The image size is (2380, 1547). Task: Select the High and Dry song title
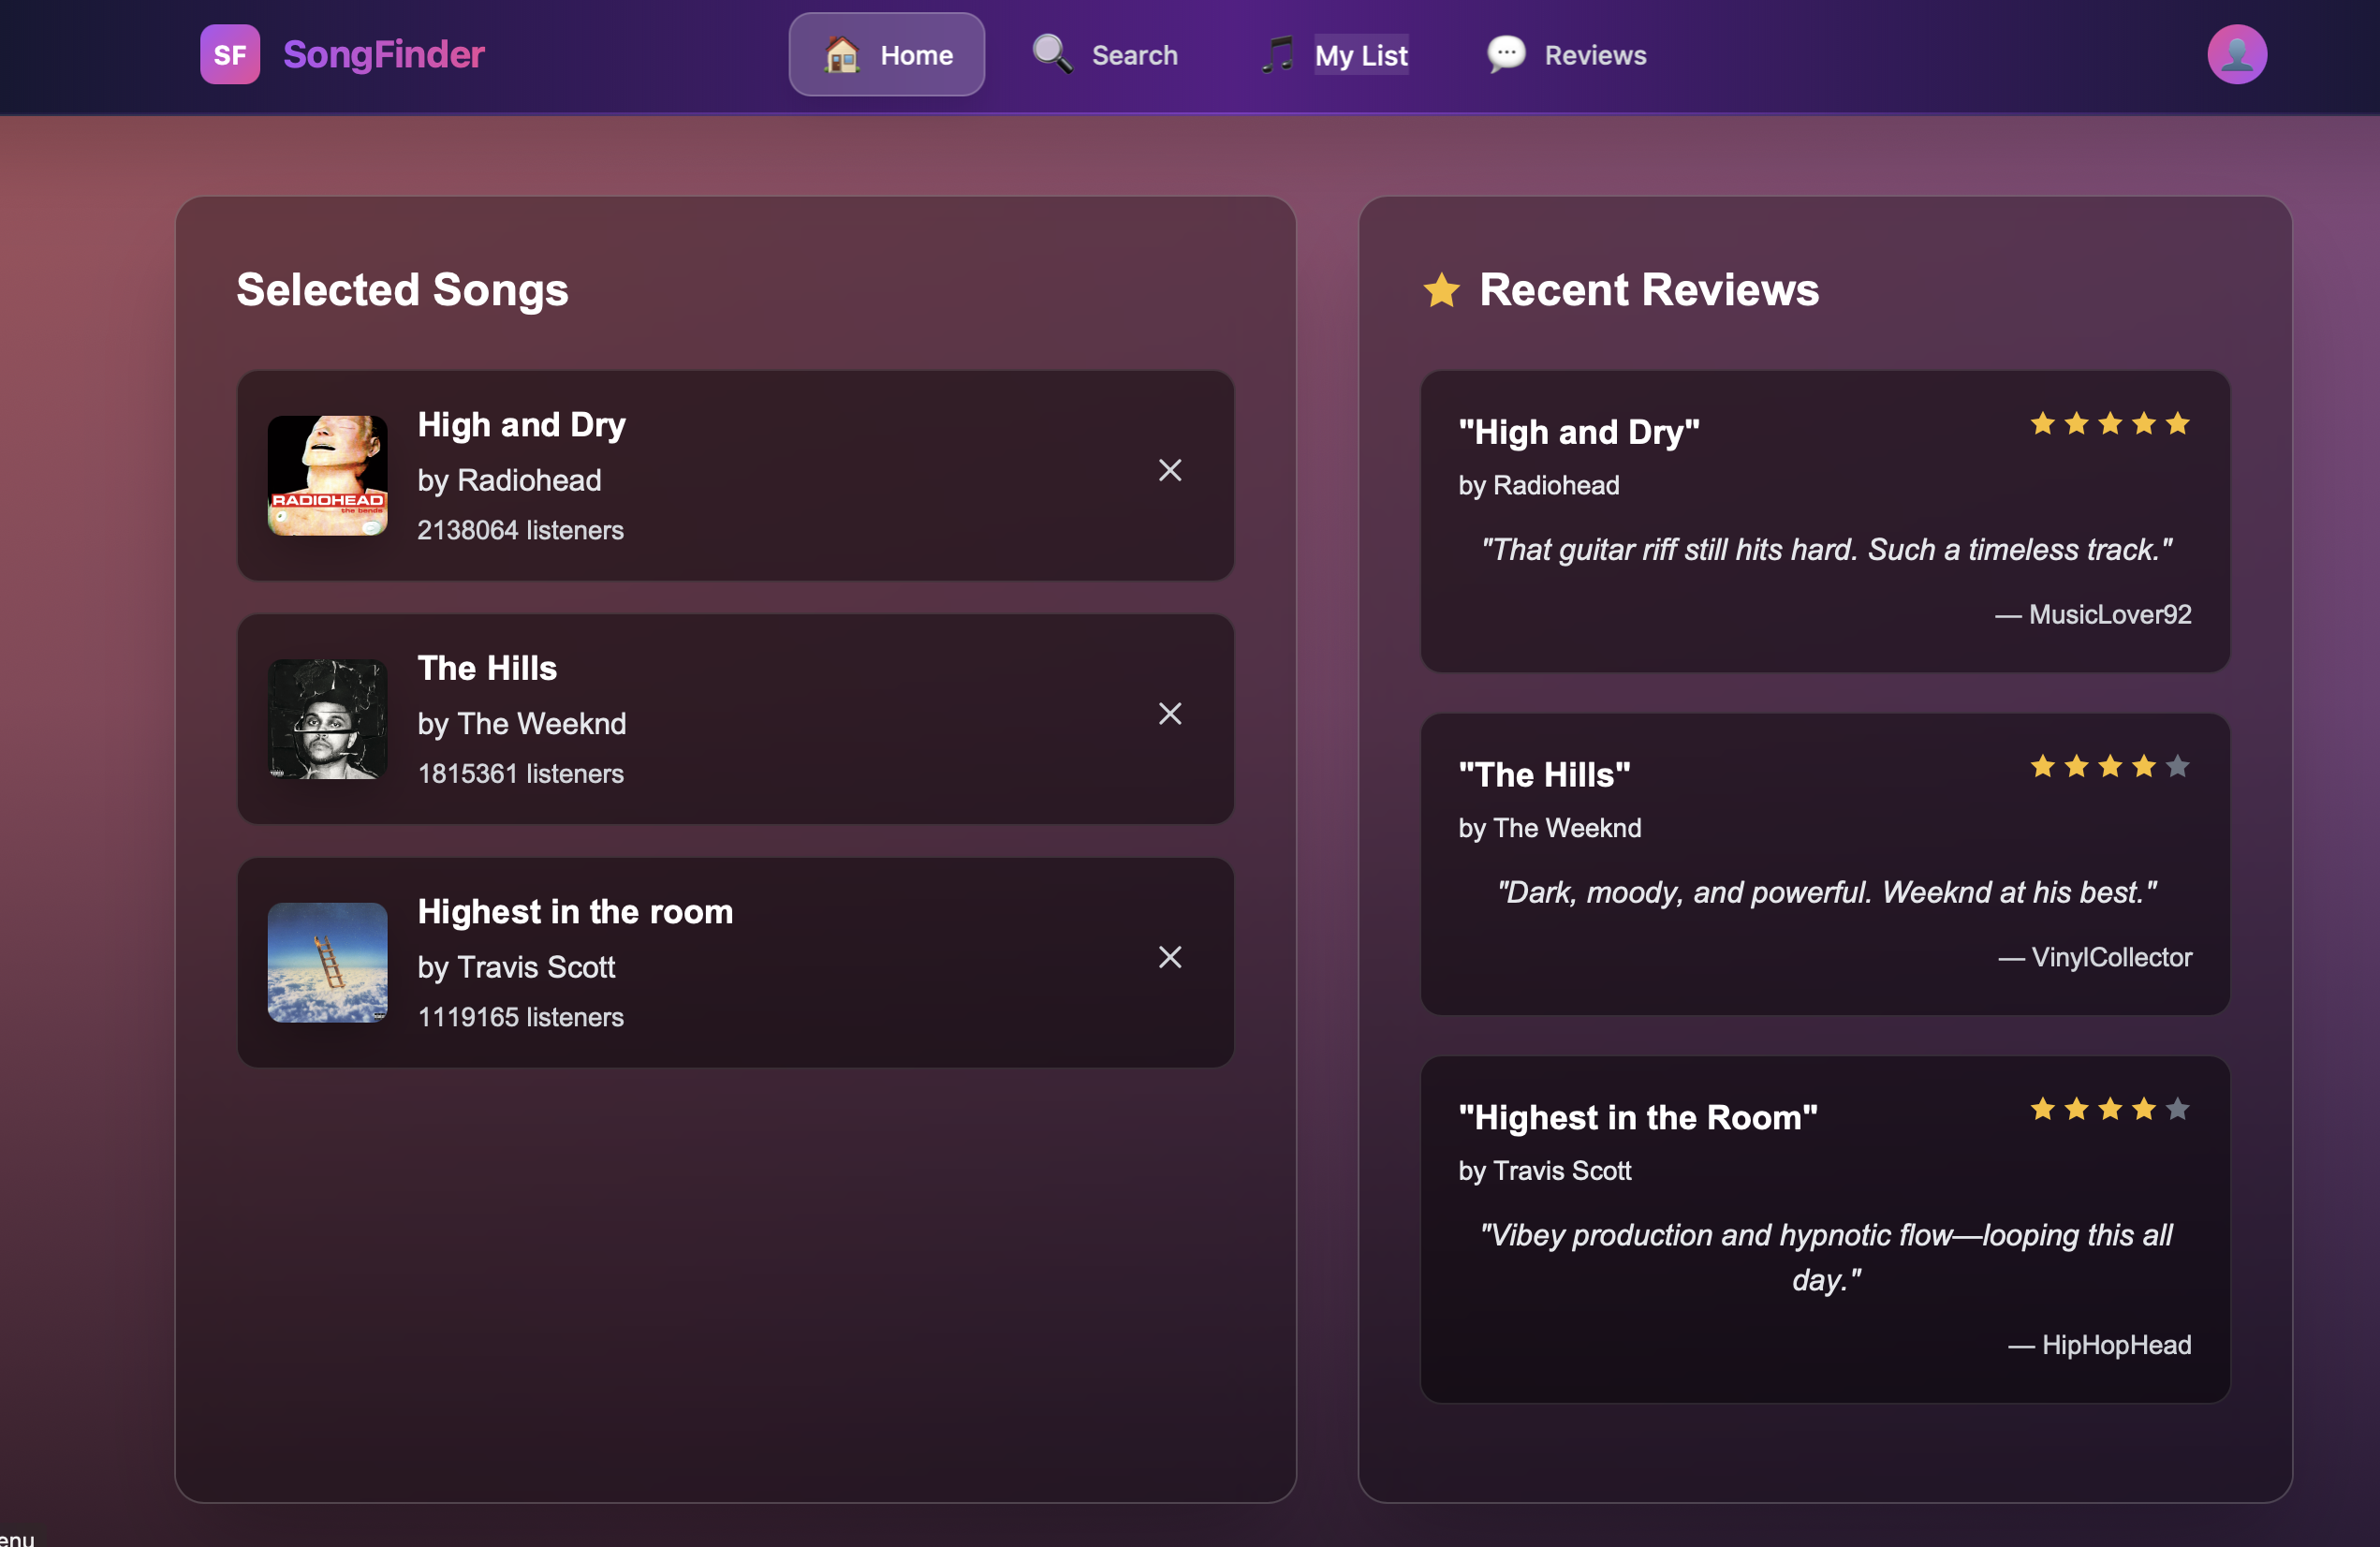(x=522, y=425)
